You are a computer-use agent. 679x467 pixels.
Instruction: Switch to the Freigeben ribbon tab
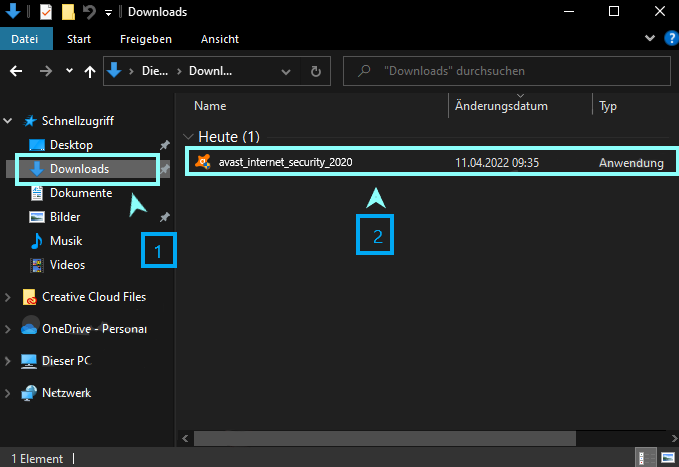click(146, 39)
